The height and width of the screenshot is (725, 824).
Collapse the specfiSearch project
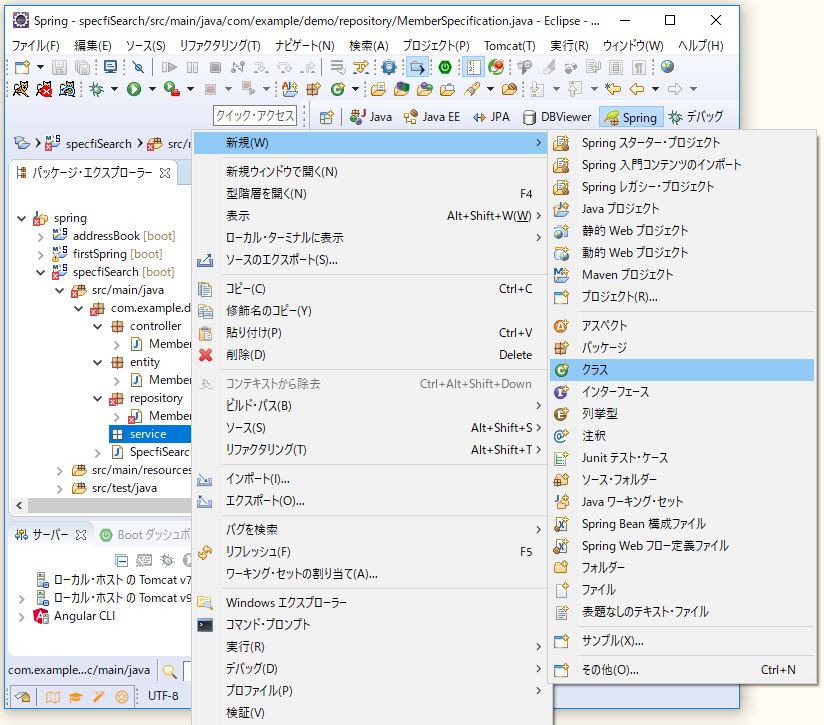[40, 273]
